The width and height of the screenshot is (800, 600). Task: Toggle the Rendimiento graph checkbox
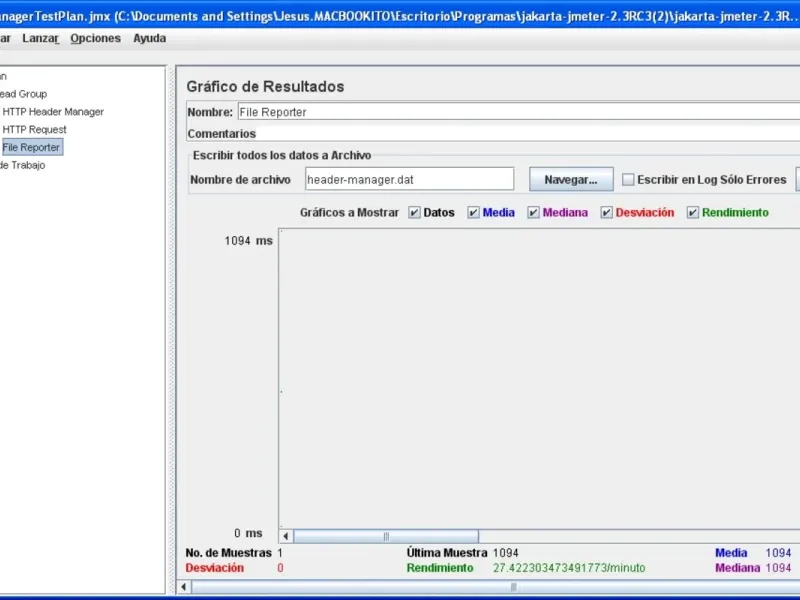(x=692, y=213)
